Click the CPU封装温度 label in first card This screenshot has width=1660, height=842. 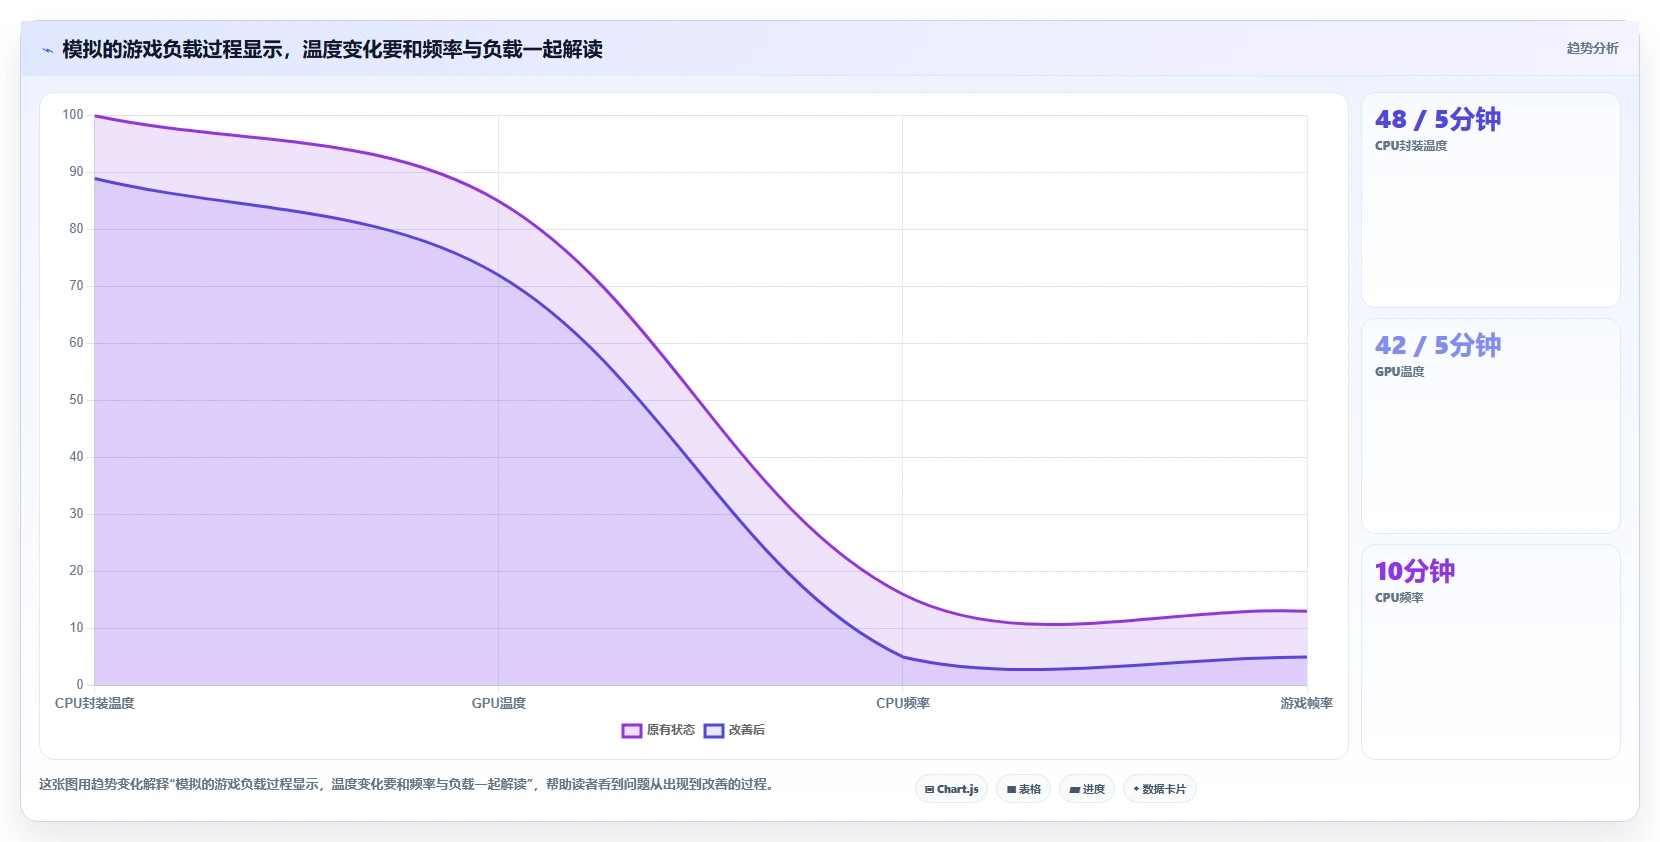click(x=1411, y=146)
